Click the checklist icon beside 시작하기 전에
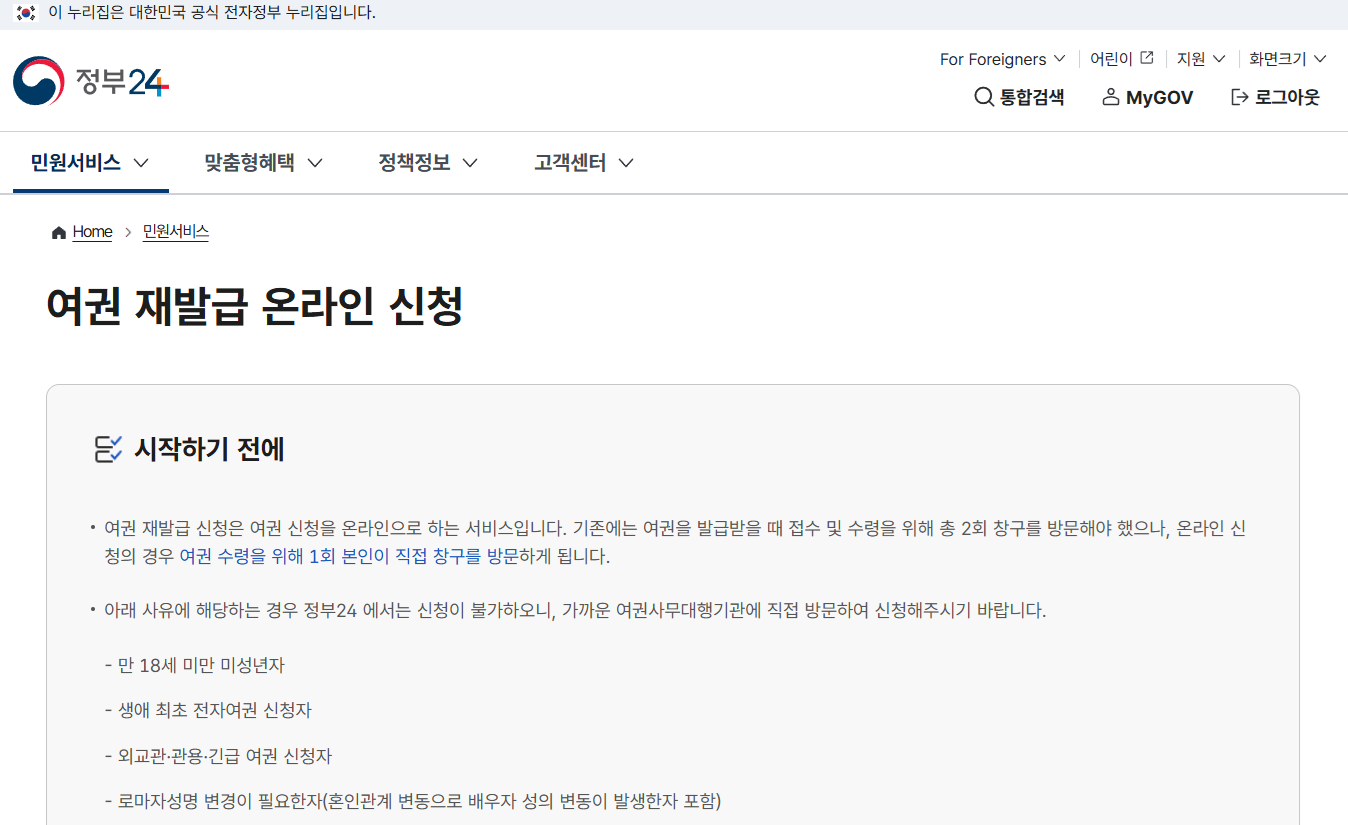 tap(108, 449)
